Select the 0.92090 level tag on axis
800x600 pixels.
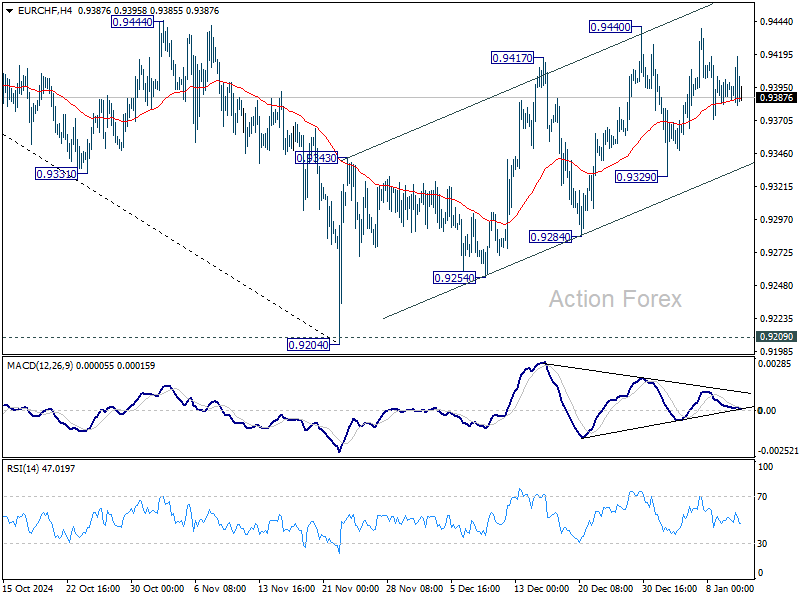[x=776, y=337]
